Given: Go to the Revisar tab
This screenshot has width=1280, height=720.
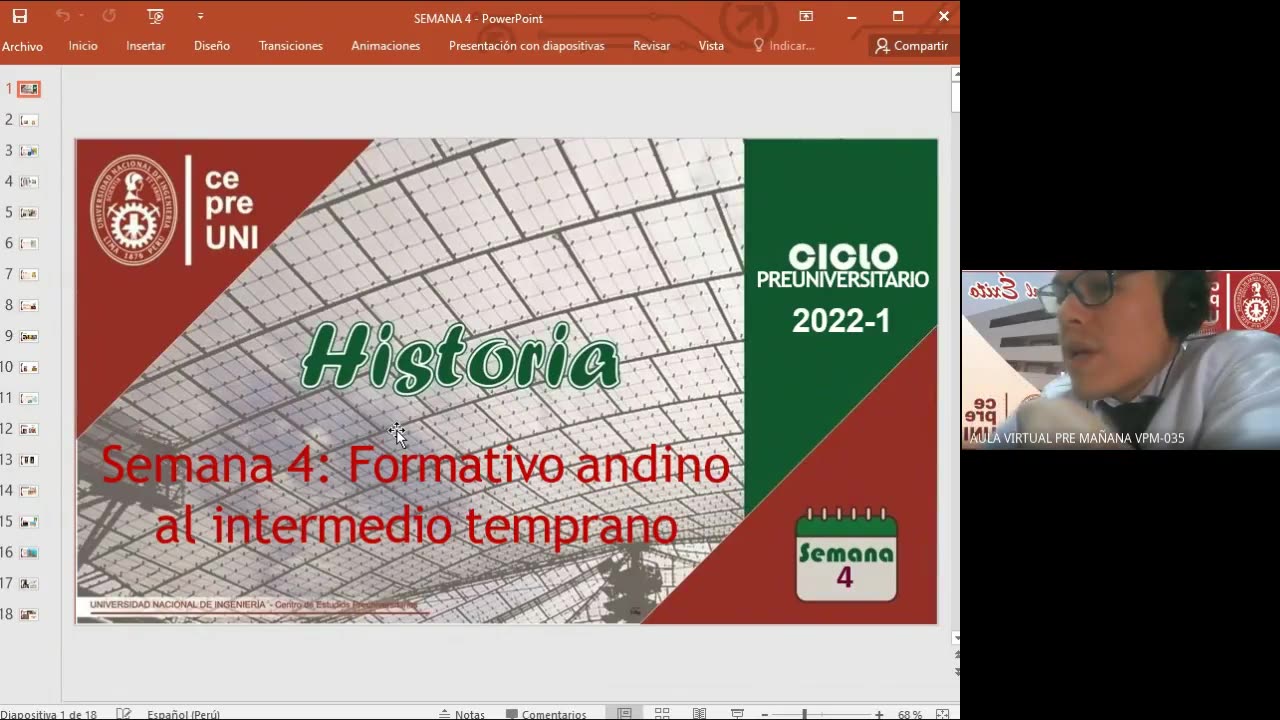Looking at the screenshot, I should click(x=652, y=46).
